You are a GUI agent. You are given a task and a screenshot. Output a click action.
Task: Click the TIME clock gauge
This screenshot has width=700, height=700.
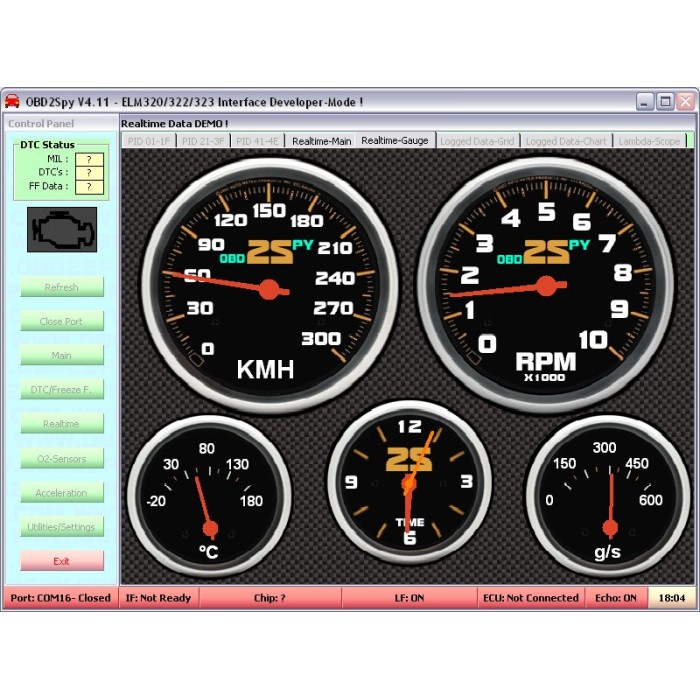409,484
